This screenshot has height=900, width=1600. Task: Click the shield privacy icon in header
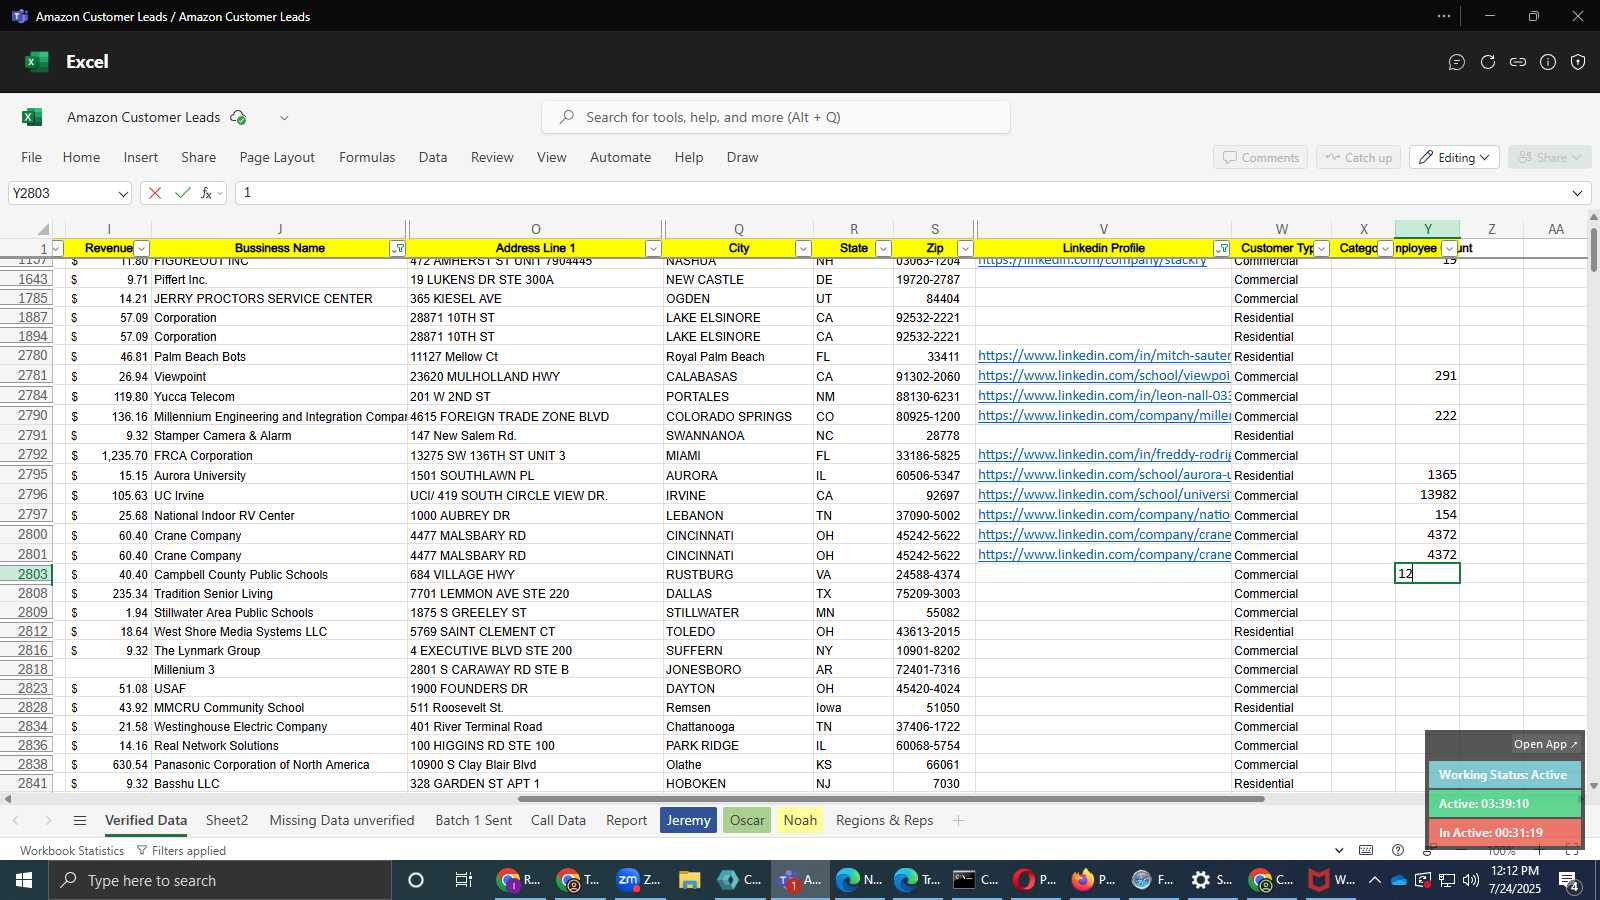(x=1578, y=62)
